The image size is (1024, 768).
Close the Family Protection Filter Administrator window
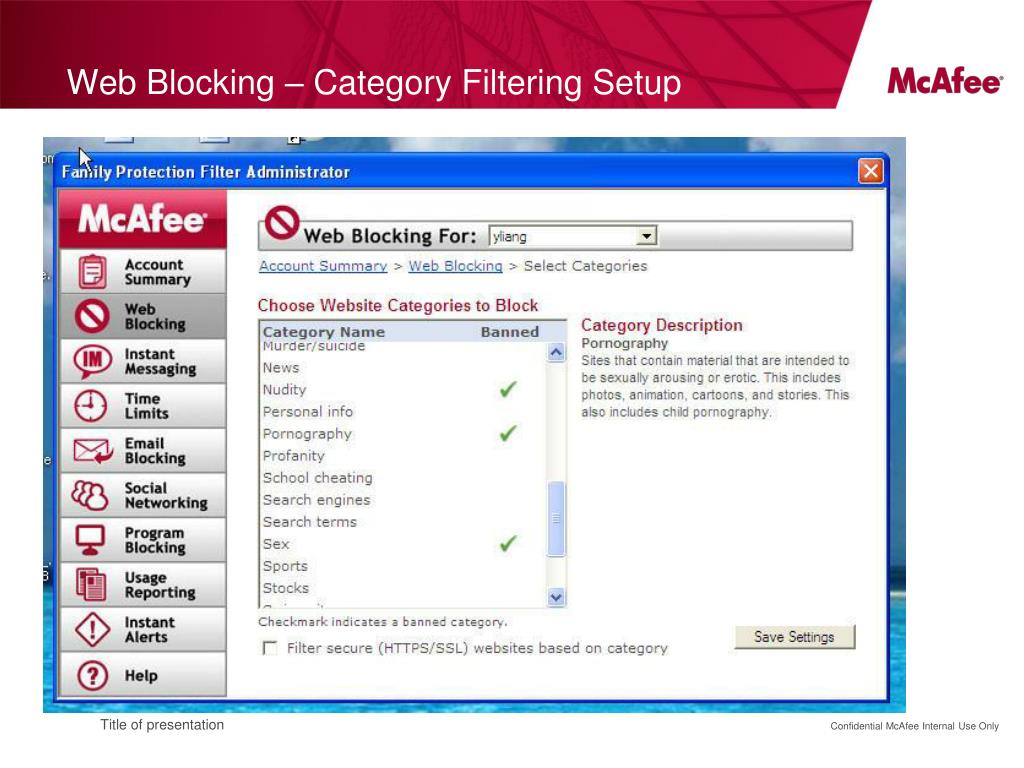pos(870,171)
